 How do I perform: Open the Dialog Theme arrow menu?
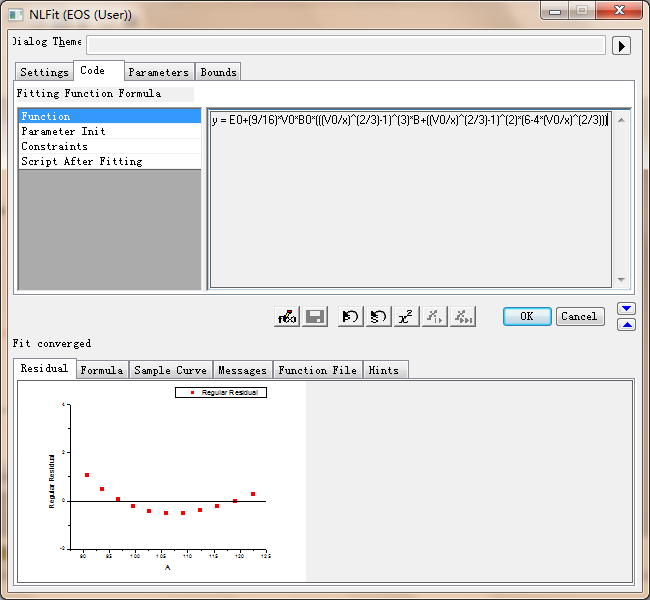(621, 46)
